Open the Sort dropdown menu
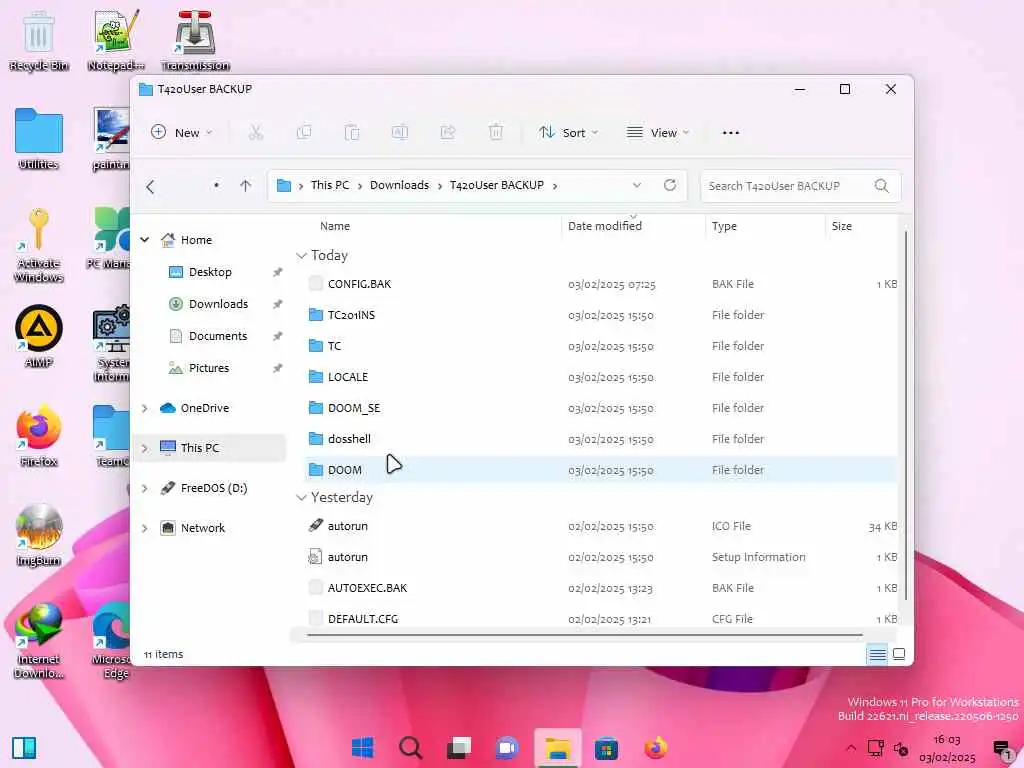 pyautogui.click(x=568, y=133)
